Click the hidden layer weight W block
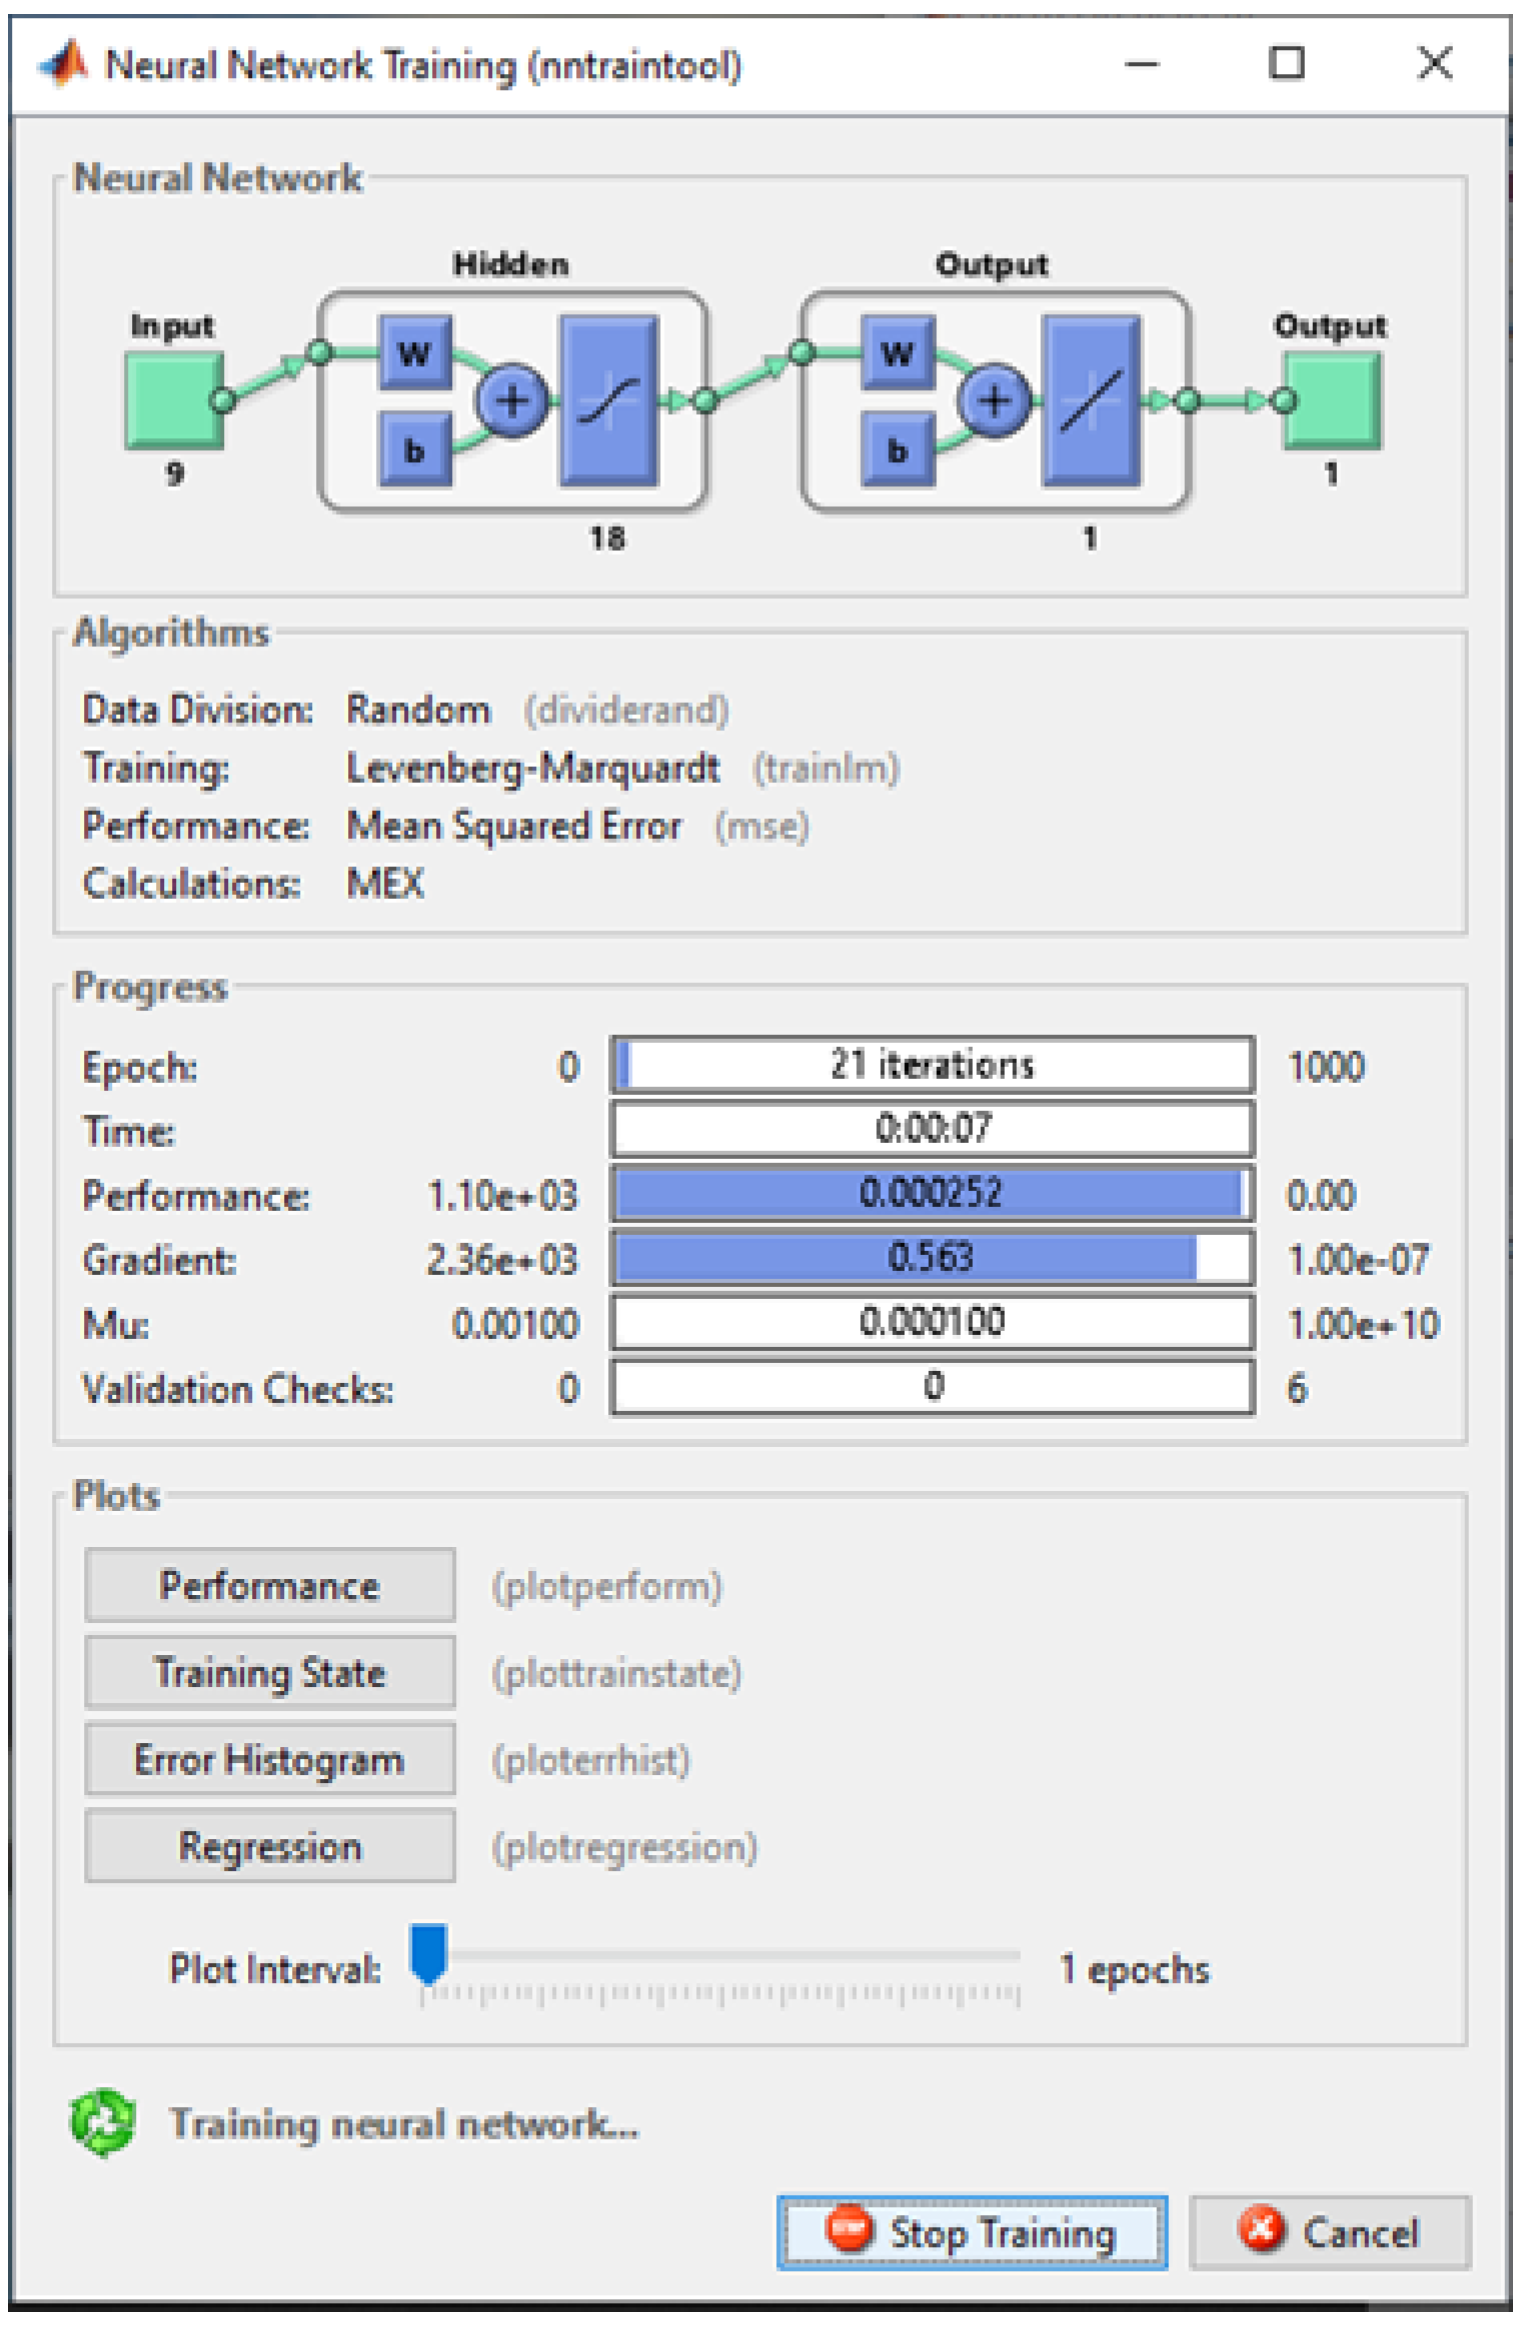Screen dimensions: 1528x2325 point(414,353)
